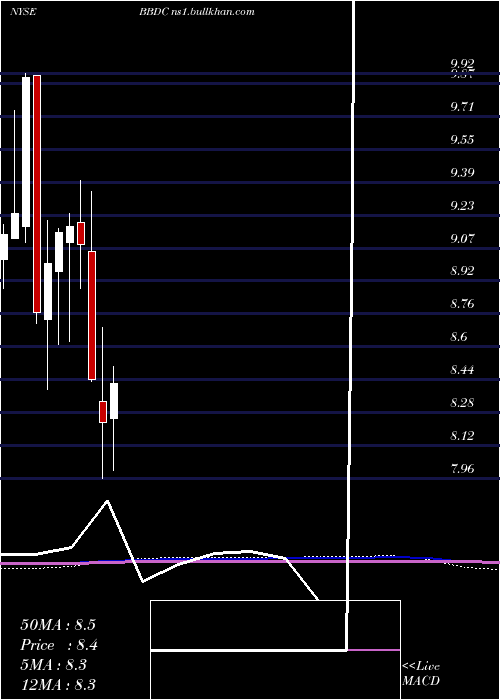Click the 9.92 price axis label
The image size is (500, 700).
pos(462,65)
